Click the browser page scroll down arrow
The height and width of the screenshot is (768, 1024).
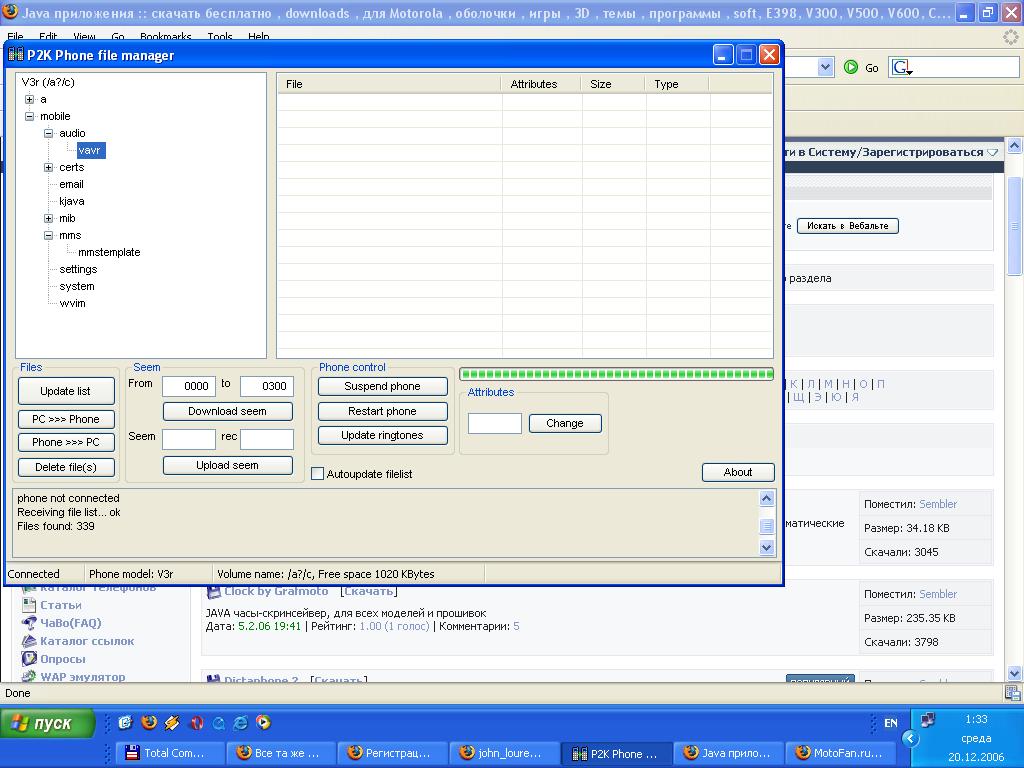tap(1014, 673)
